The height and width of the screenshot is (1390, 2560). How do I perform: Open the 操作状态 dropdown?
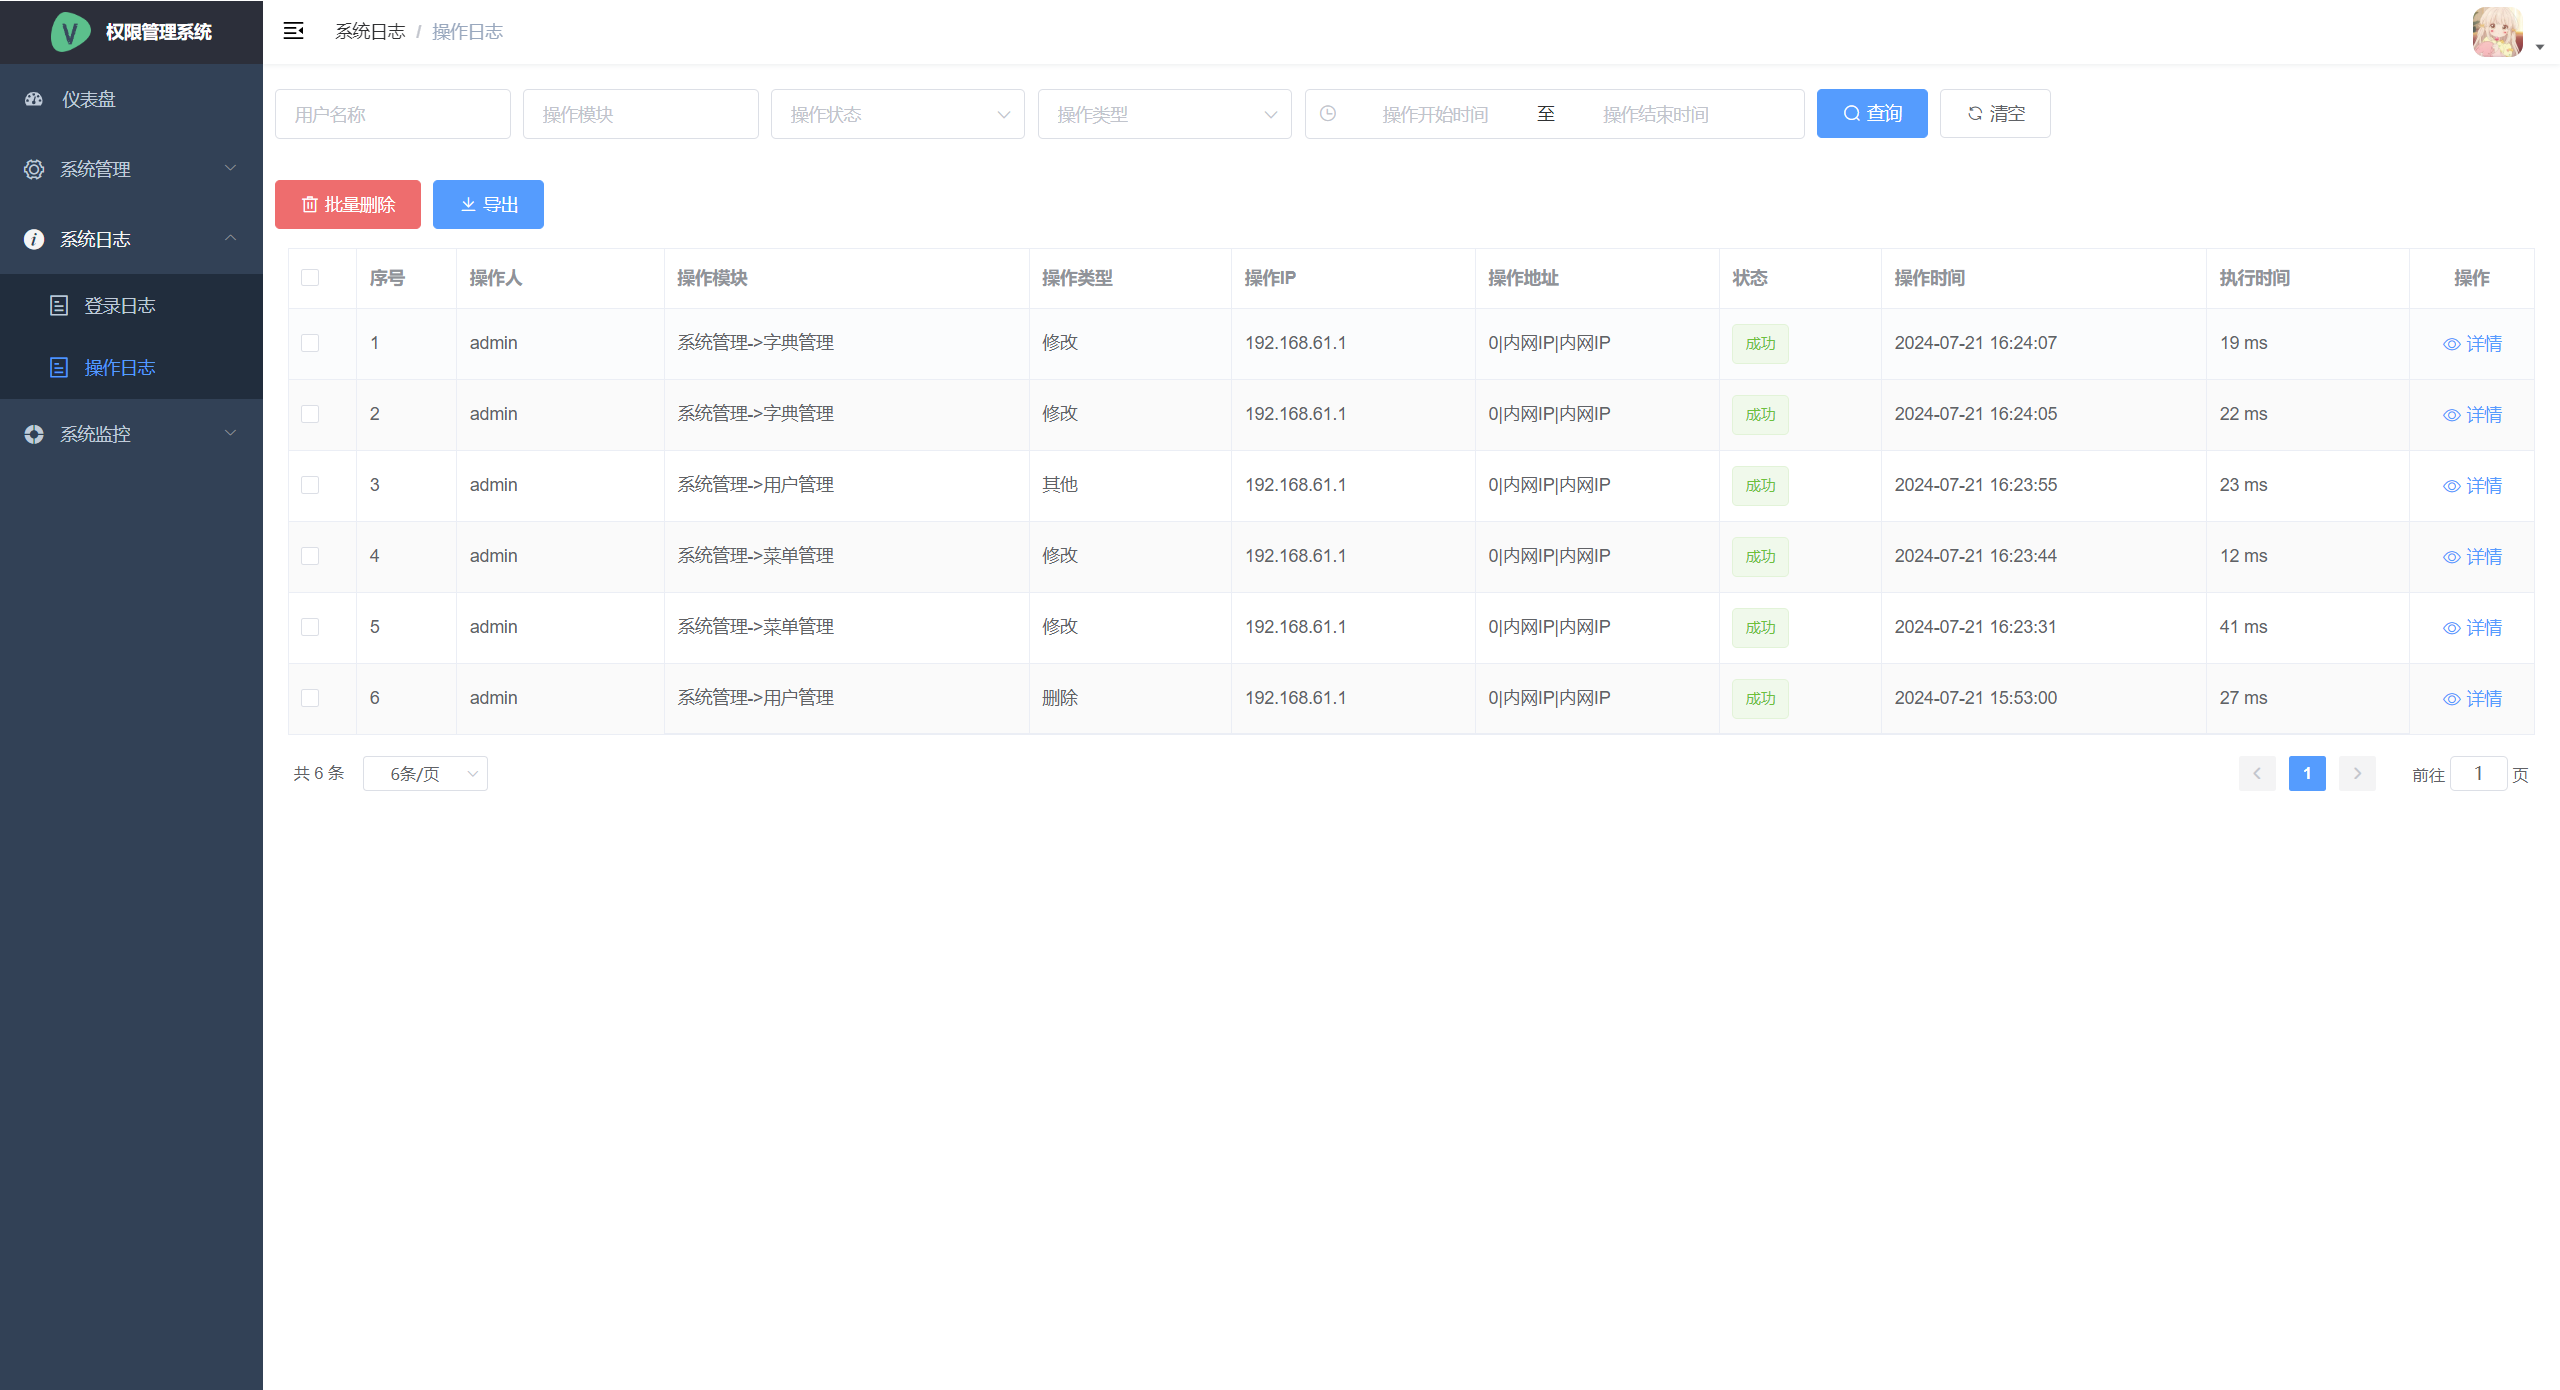click(x=897, y=114)
